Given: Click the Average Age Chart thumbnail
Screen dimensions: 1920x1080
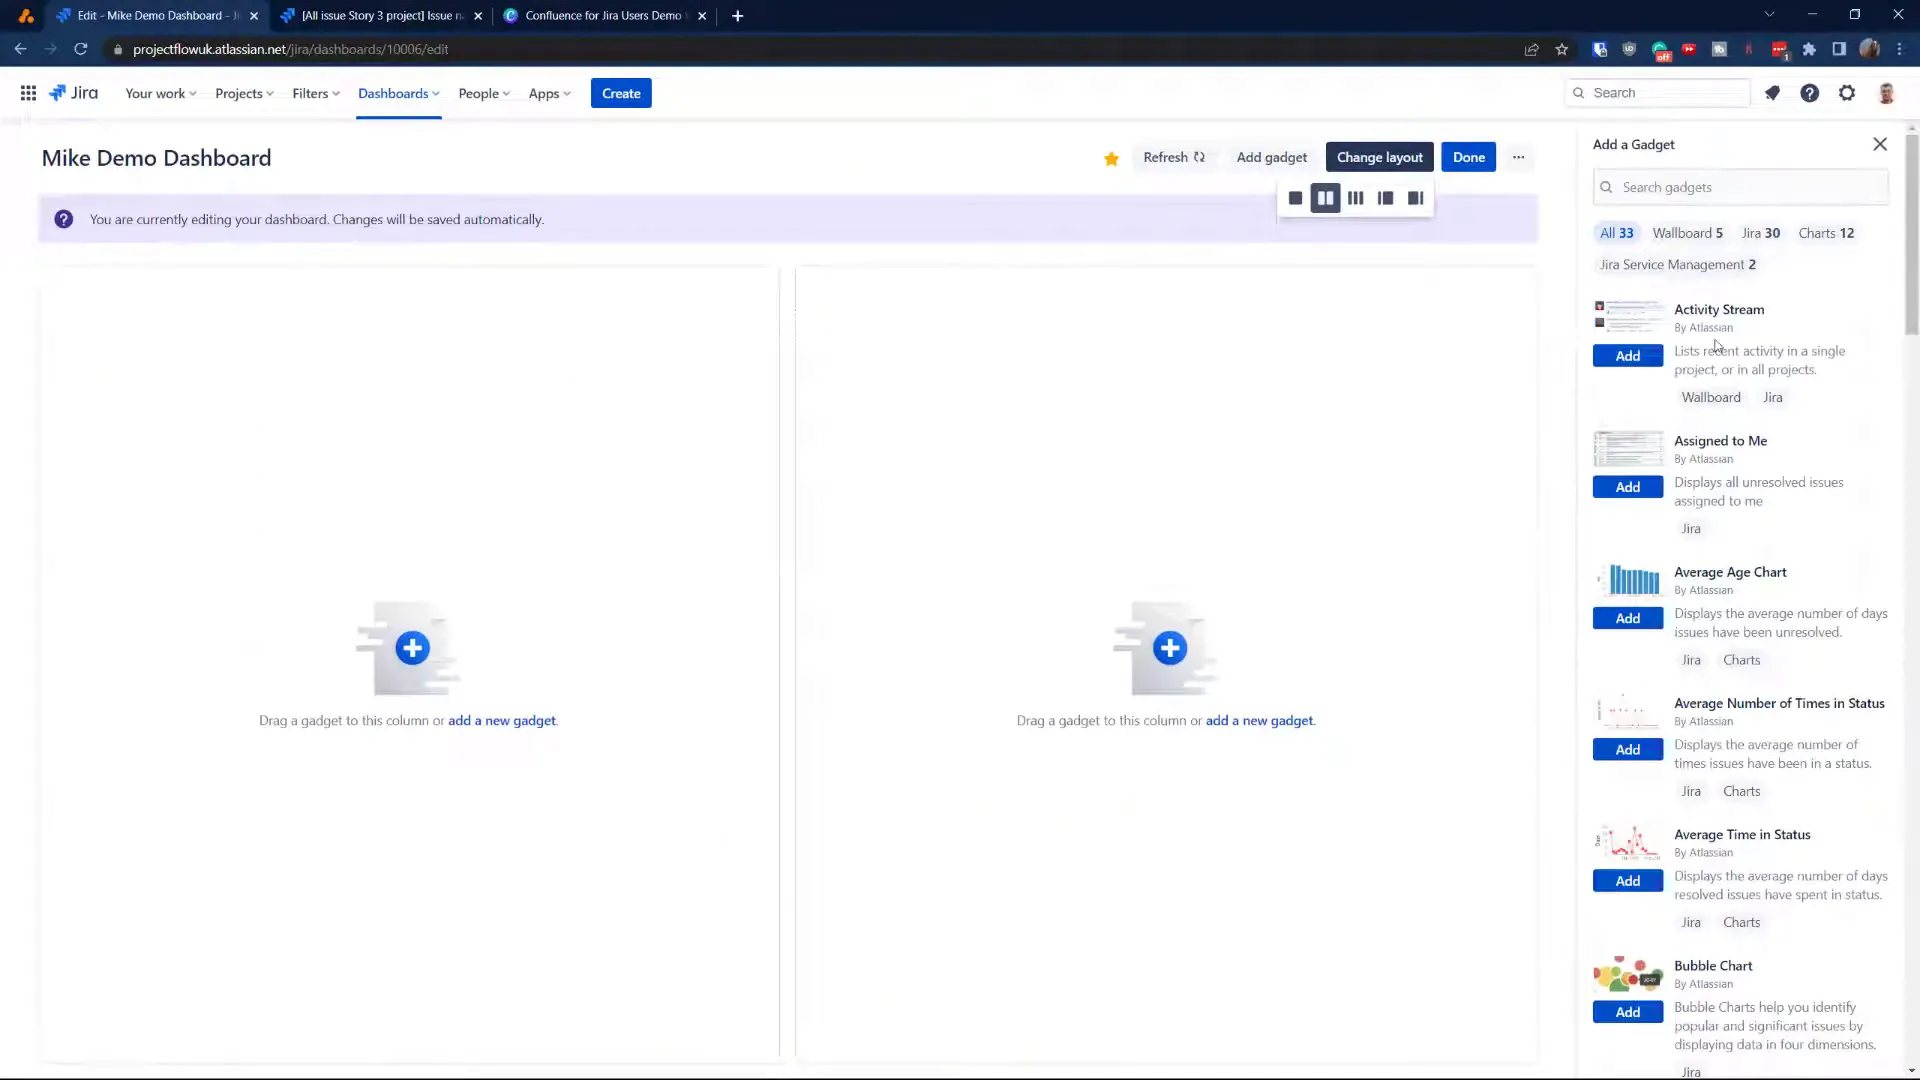Looking at the screenshot, I should pos(1628,580).
